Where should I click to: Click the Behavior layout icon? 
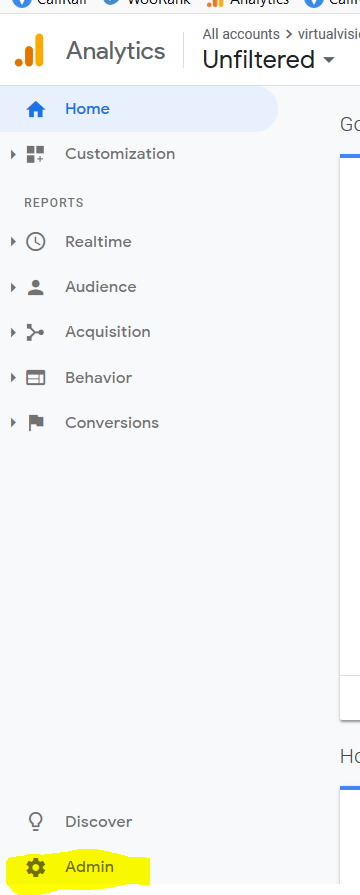point(35,378)
